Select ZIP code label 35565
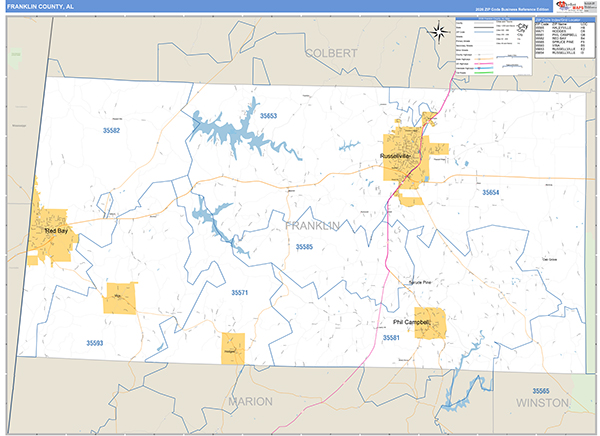This screenshot has height=436, width=600. 541,391
